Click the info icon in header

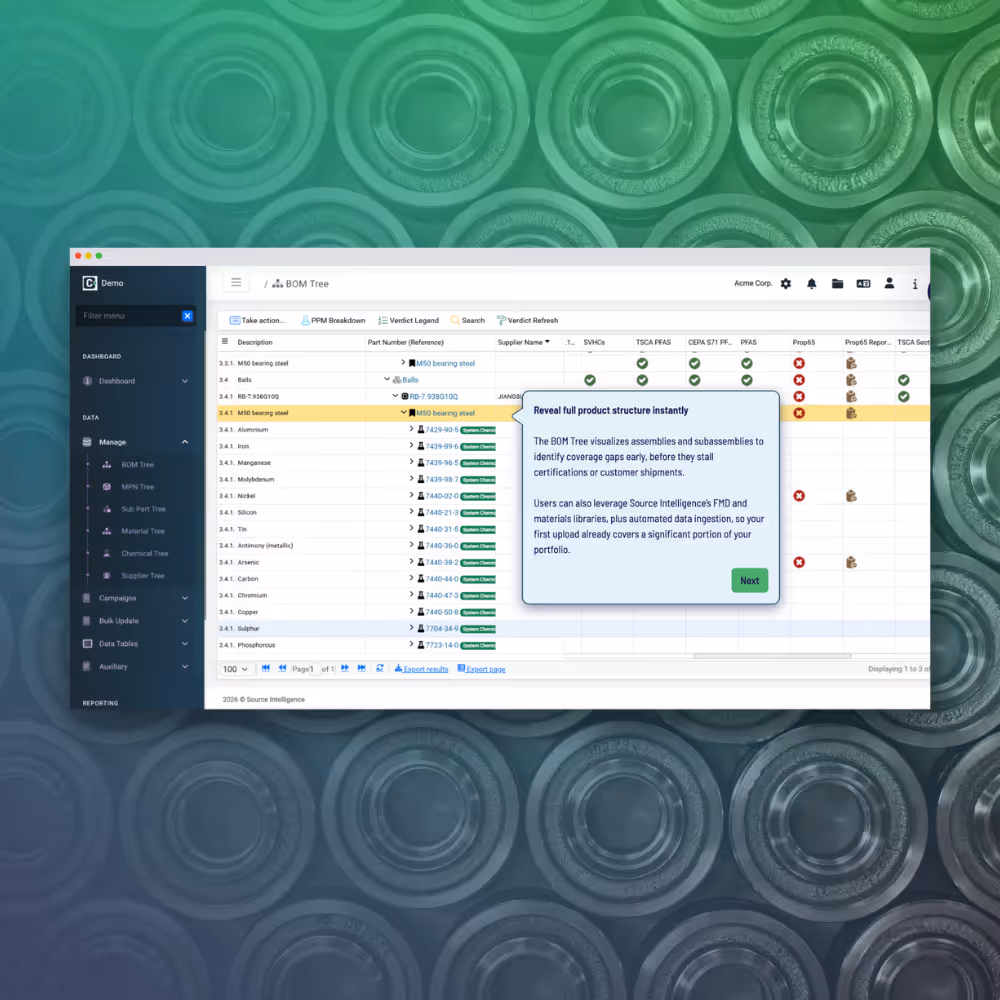point(915,284)
